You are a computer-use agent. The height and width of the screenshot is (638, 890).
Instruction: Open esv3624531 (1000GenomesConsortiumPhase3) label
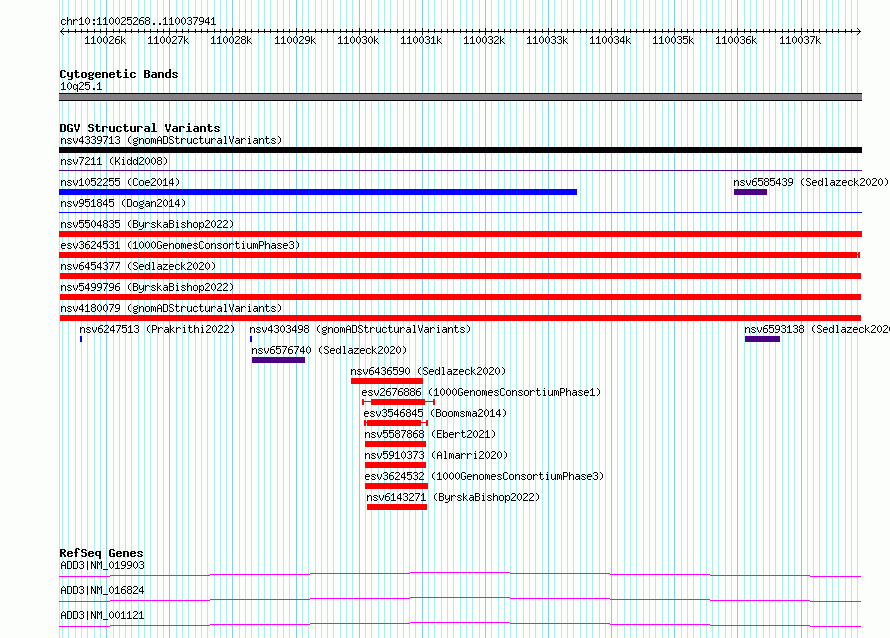pos(180,245)
